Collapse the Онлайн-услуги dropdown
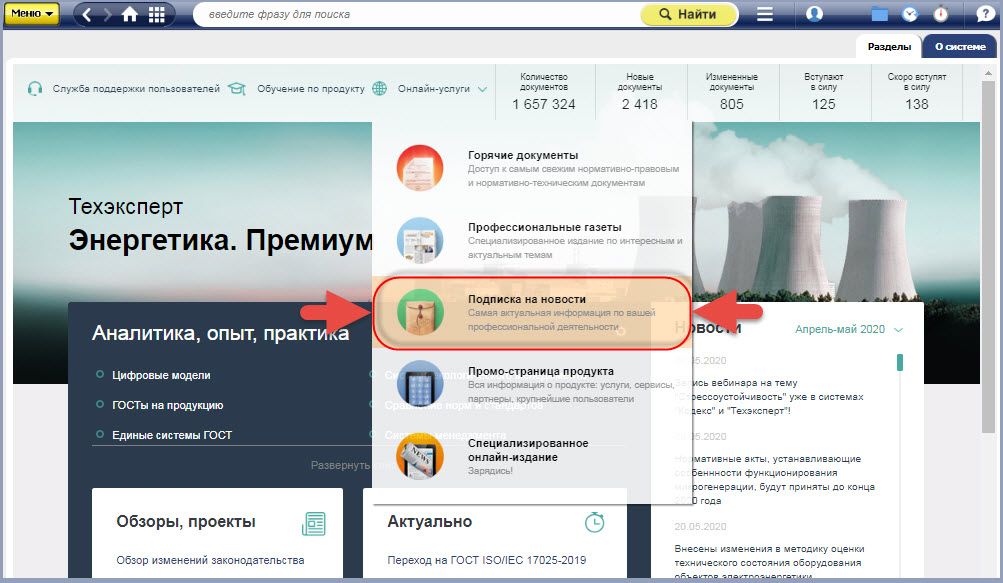The height and width of the screenshot is (583, 1003). click(442, 88)
